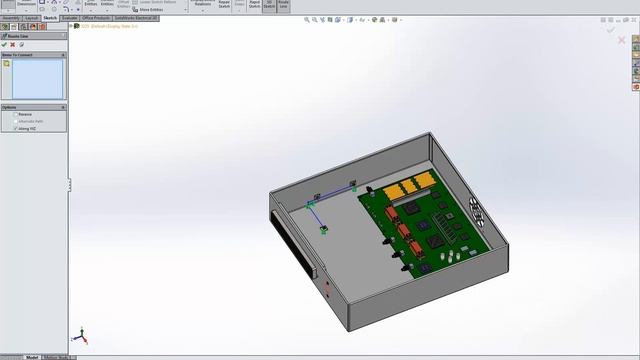Collapse the Items To Connect section
The image size is (640, 360).
[x=63, y=55]
